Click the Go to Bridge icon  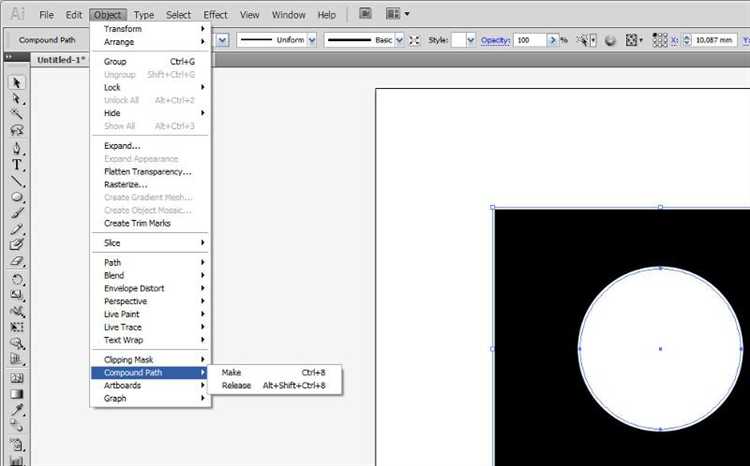pyautogui.click(x=365, y=14)
